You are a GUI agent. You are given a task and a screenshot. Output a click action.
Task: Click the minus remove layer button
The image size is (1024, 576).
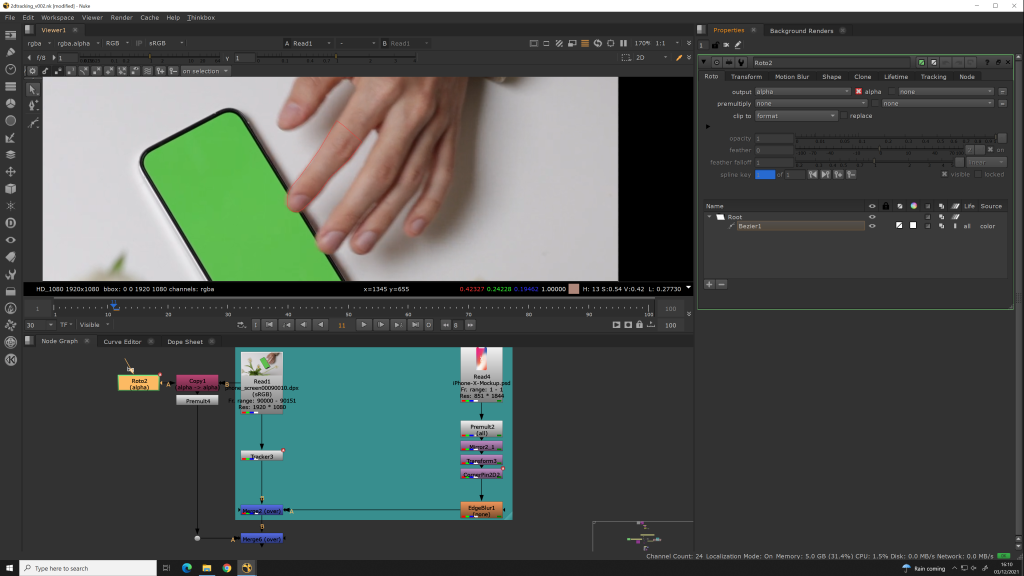[x=721, y=284]
